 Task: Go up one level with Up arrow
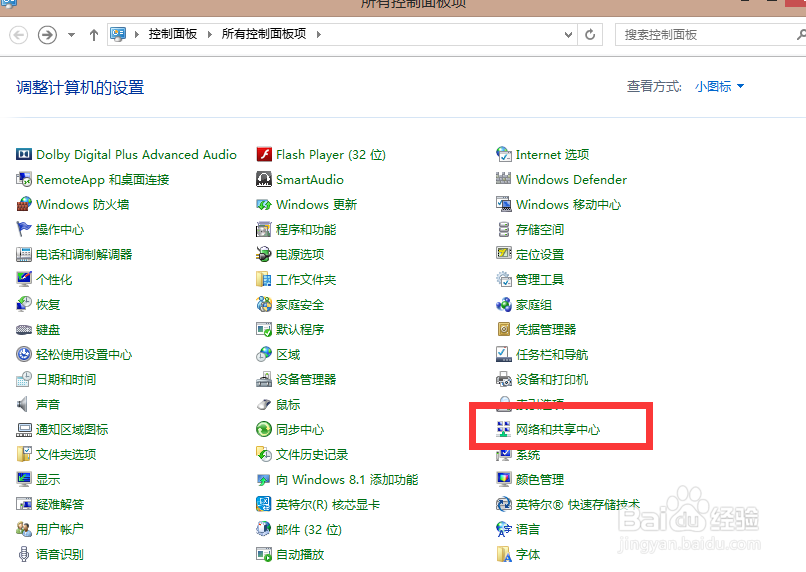tap(94, 34)
